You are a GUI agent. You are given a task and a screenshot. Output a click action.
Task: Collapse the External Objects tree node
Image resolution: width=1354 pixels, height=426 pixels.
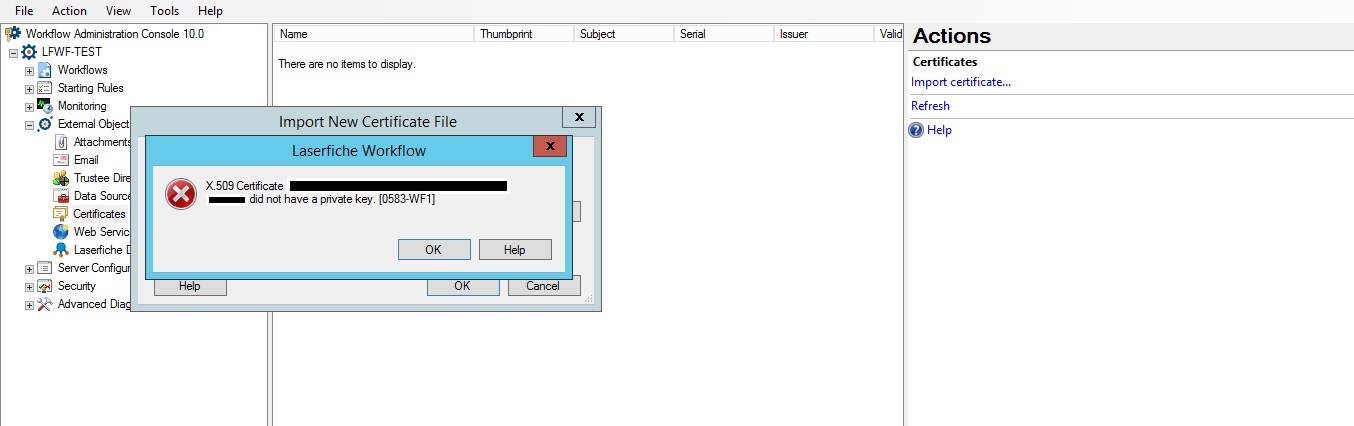pyautogui.click(x=29, y=124)
